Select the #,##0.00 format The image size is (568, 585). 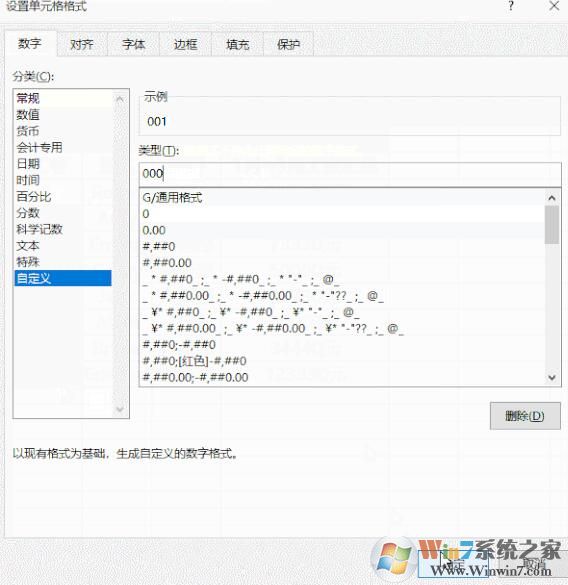[x=342, y=263]
